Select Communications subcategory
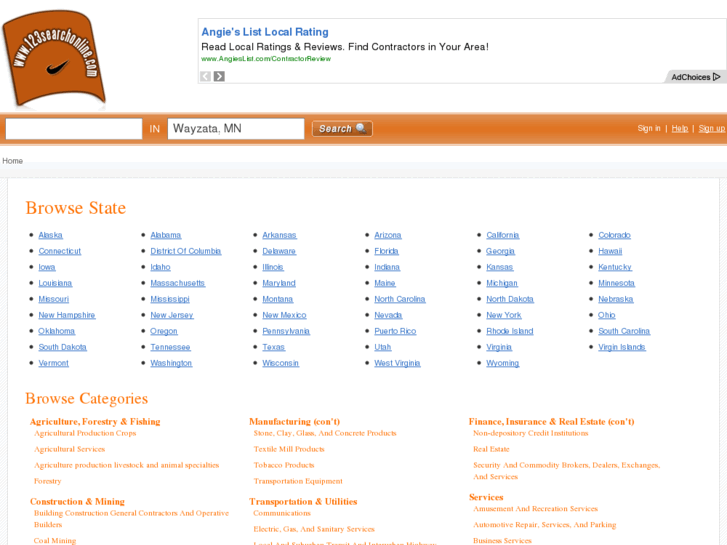727x545 pixels. pyautogui.click(x=282, y=513)
